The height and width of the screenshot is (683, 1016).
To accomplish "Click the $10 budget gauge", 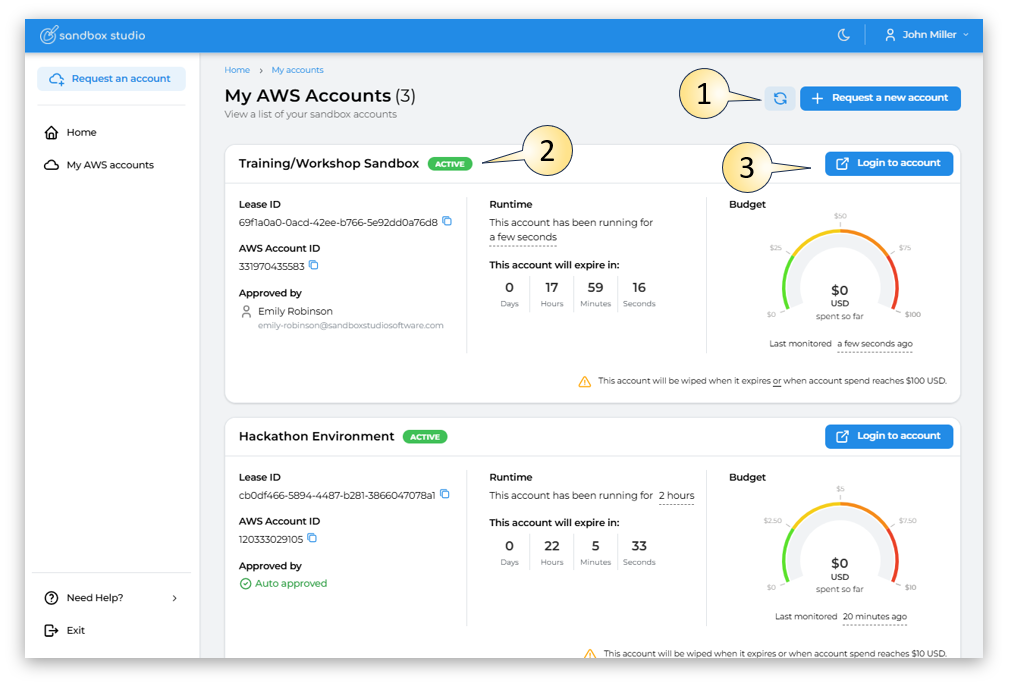I will (840, 541).
